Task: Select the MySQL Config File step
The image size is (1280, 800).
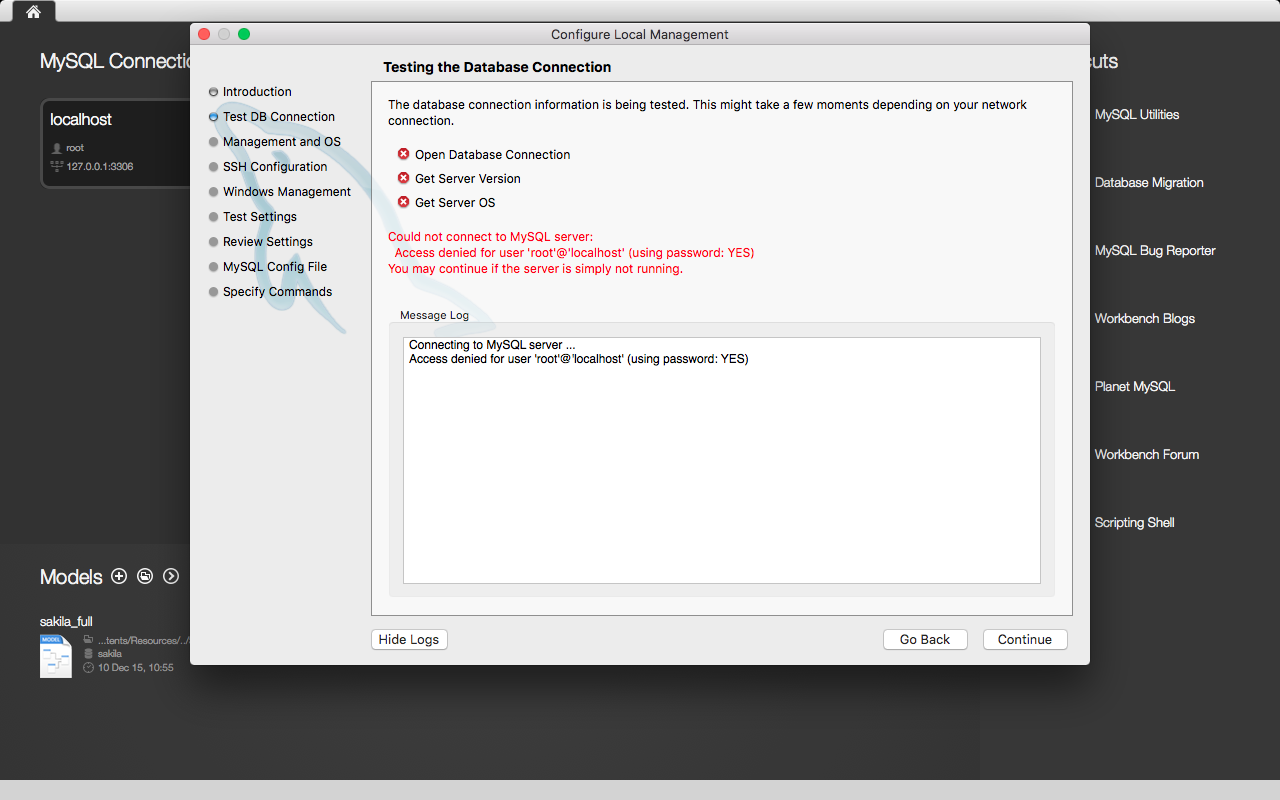Action: tap(275, 267)
